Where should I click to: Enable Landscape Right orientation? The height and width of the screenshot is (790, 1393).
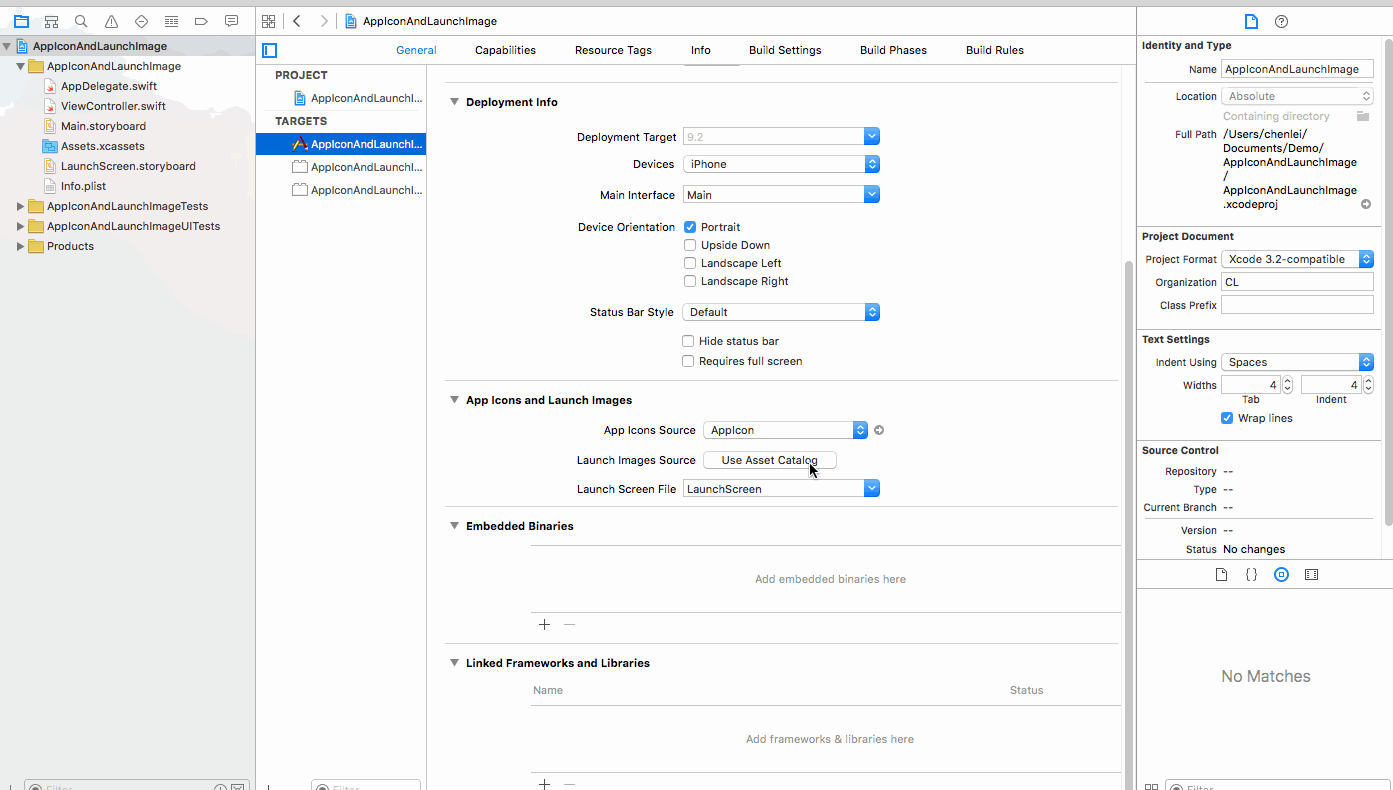(x=690, y=281)
